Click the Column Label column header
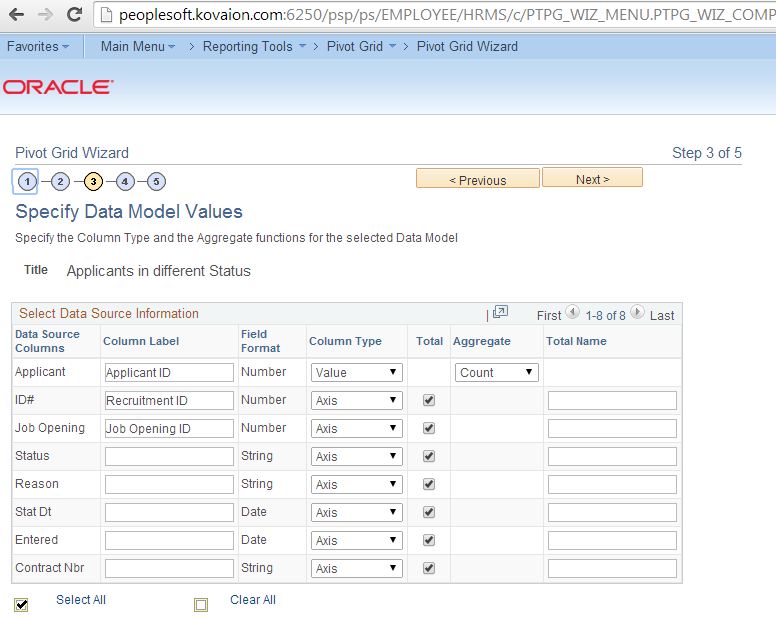The width and height of the screenshot is (776, 618). 141,341
